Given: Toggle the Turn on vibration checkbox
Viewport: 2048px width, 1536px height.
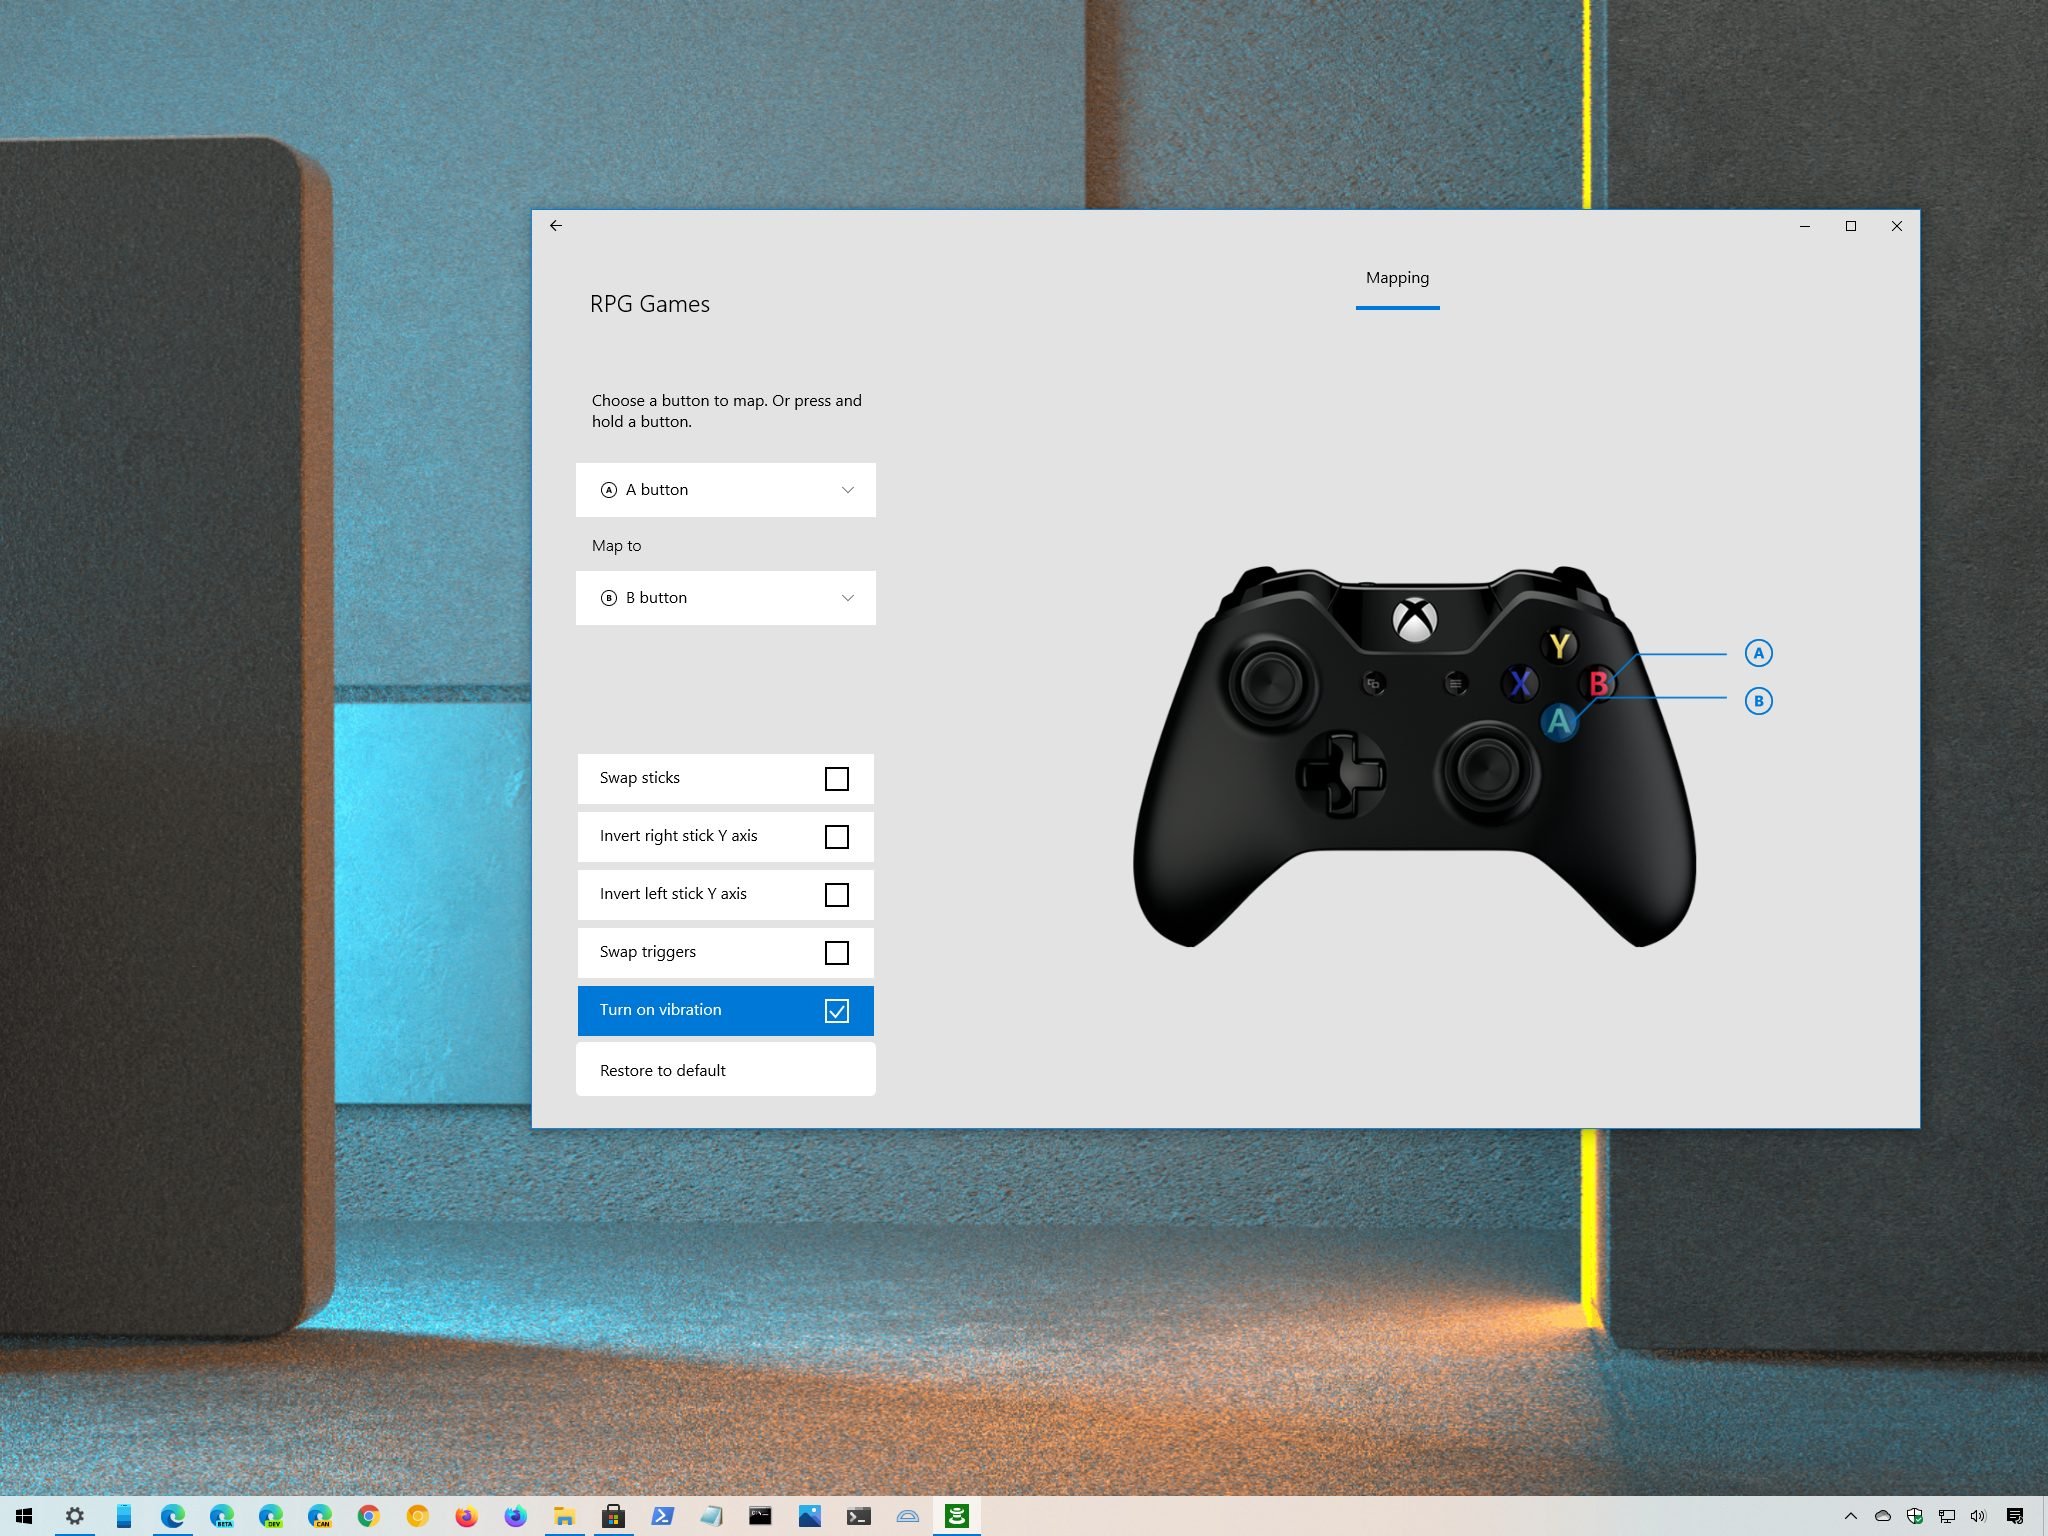Looking at the screenshot, I should [837, 1010].
